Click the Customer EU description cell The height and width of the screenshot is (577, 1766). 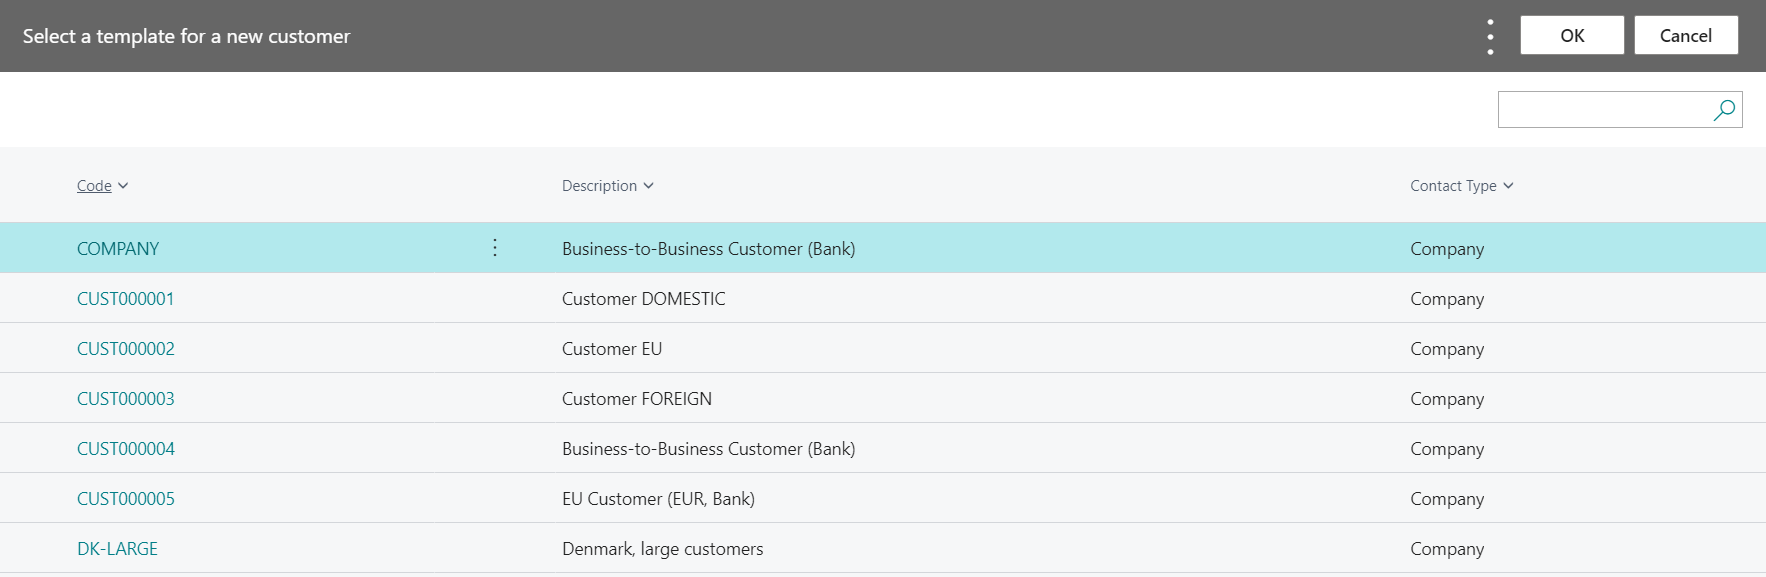coord(612,349)
